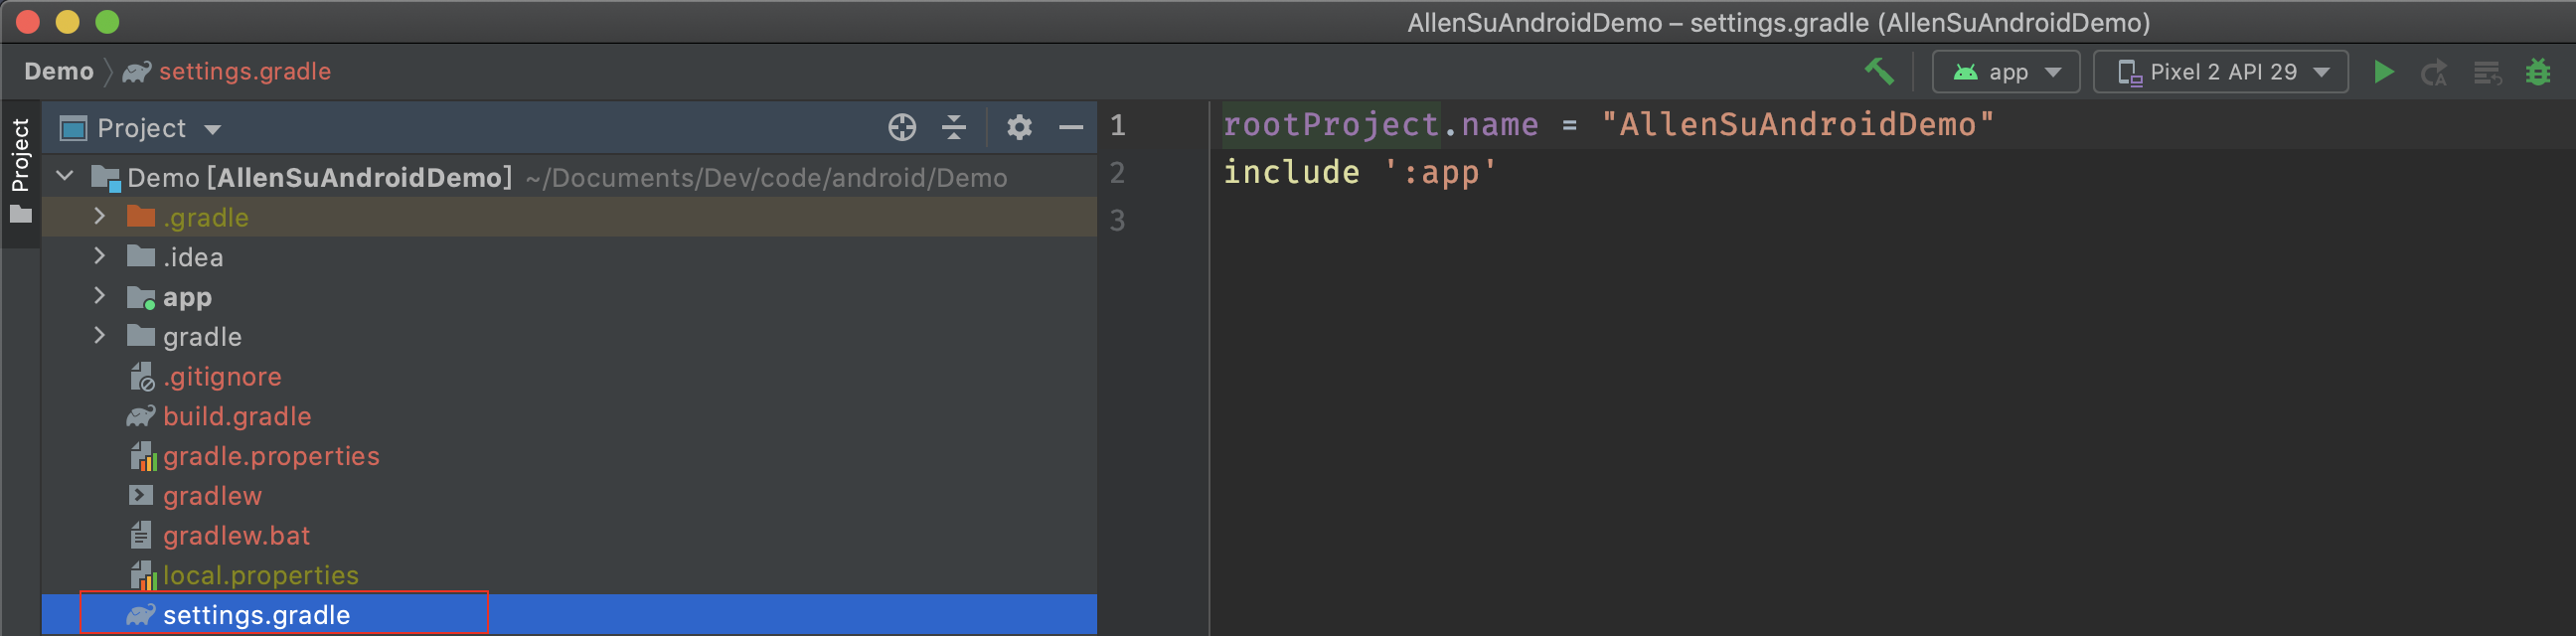Click the Apply Code Changes icon

(2487, 73)
